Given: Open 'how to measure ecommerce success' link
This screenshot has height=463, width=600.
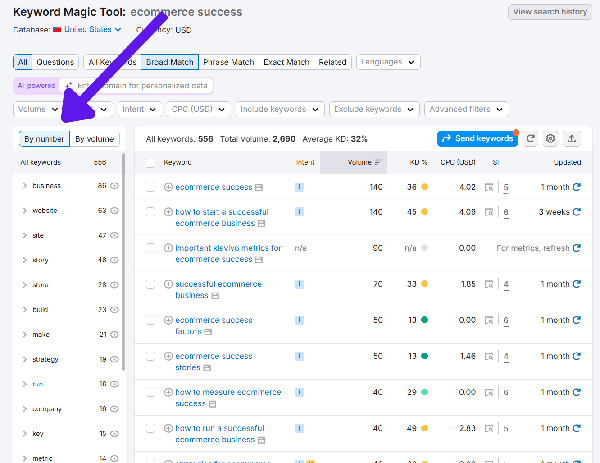Looking at the screenshot, I should pyautogui.click(x=228, y=398).
